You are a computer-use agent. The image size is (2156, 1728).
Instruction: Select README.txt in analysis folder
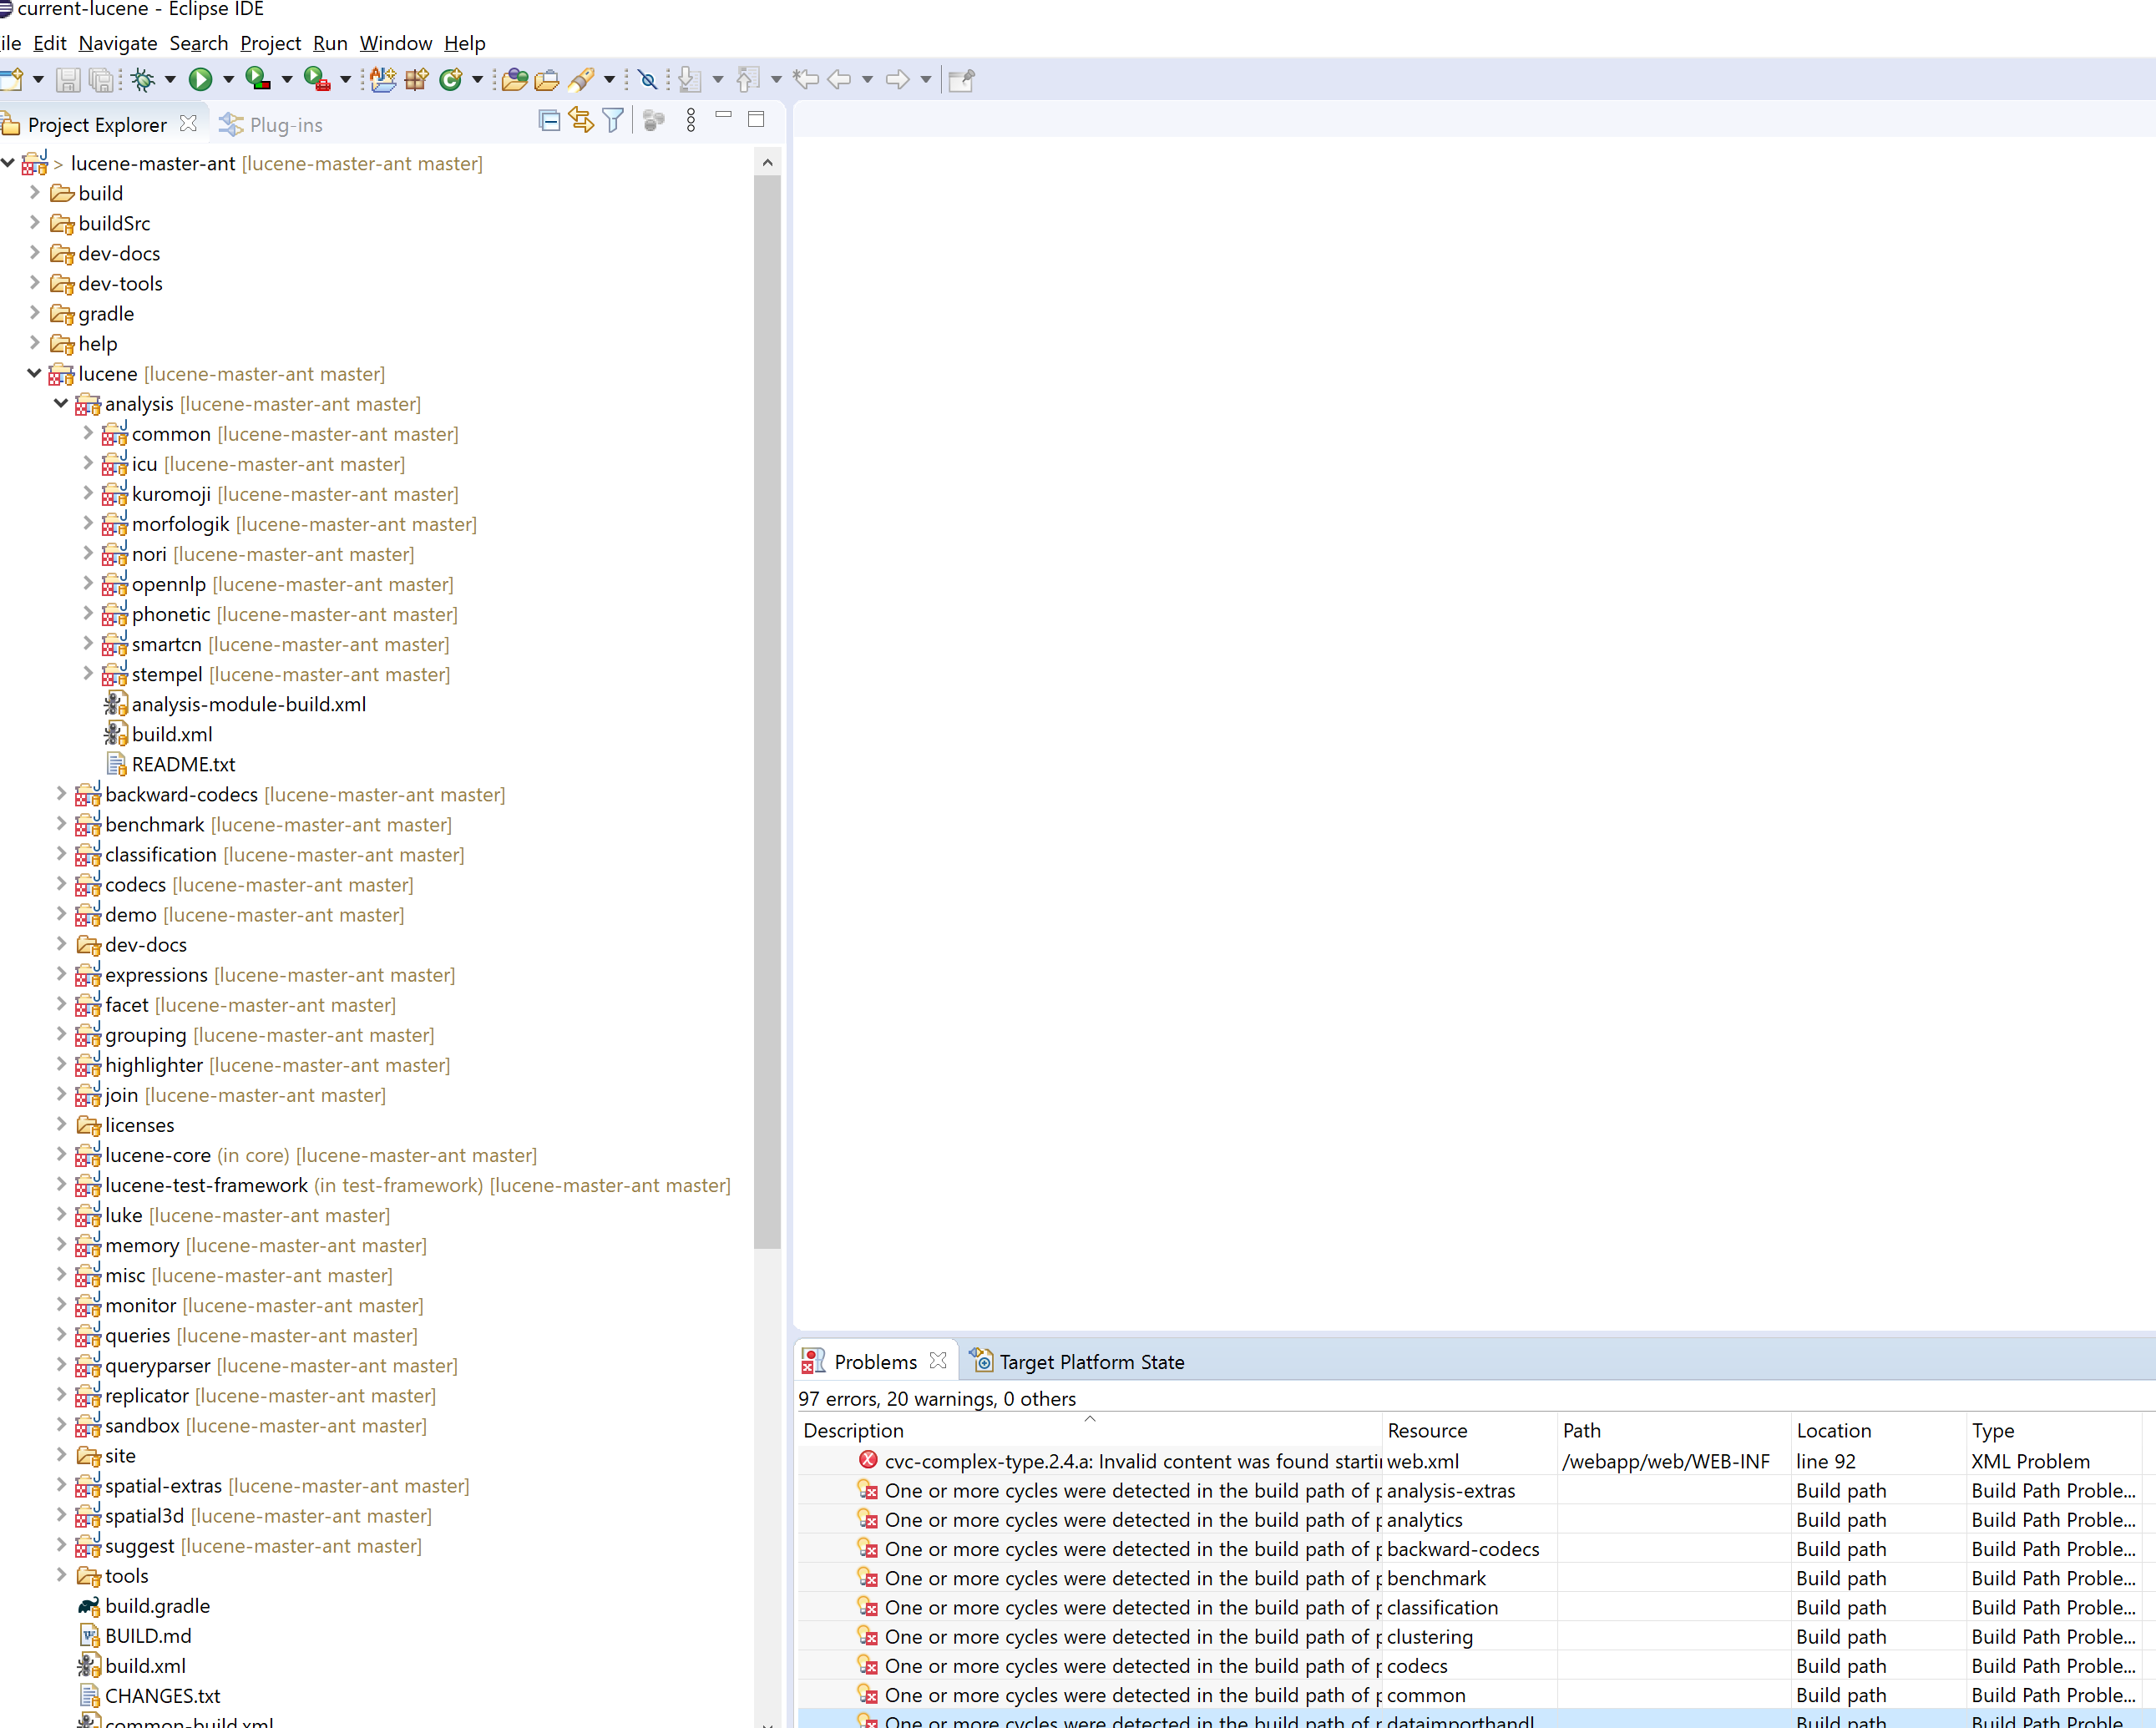click(183, 764)
